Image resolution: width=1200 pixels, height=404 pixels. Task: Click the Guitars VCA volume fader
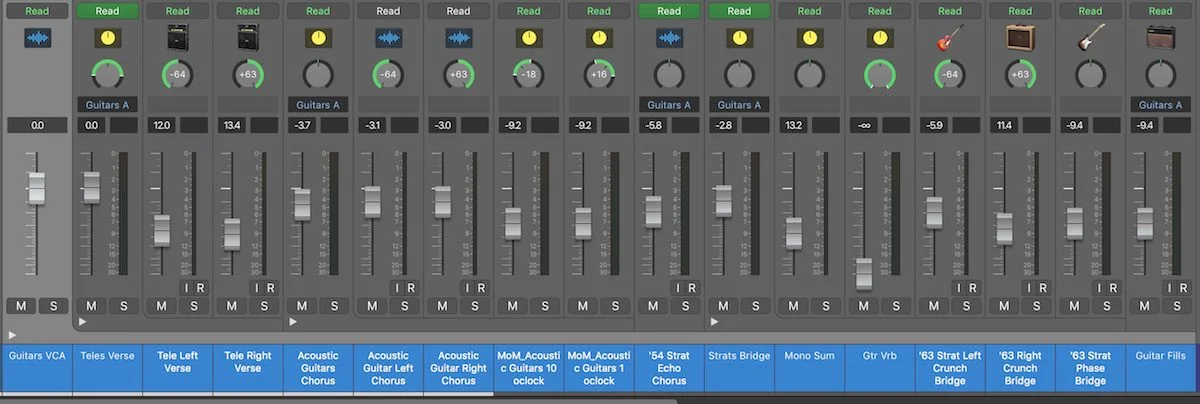(37, 188)
